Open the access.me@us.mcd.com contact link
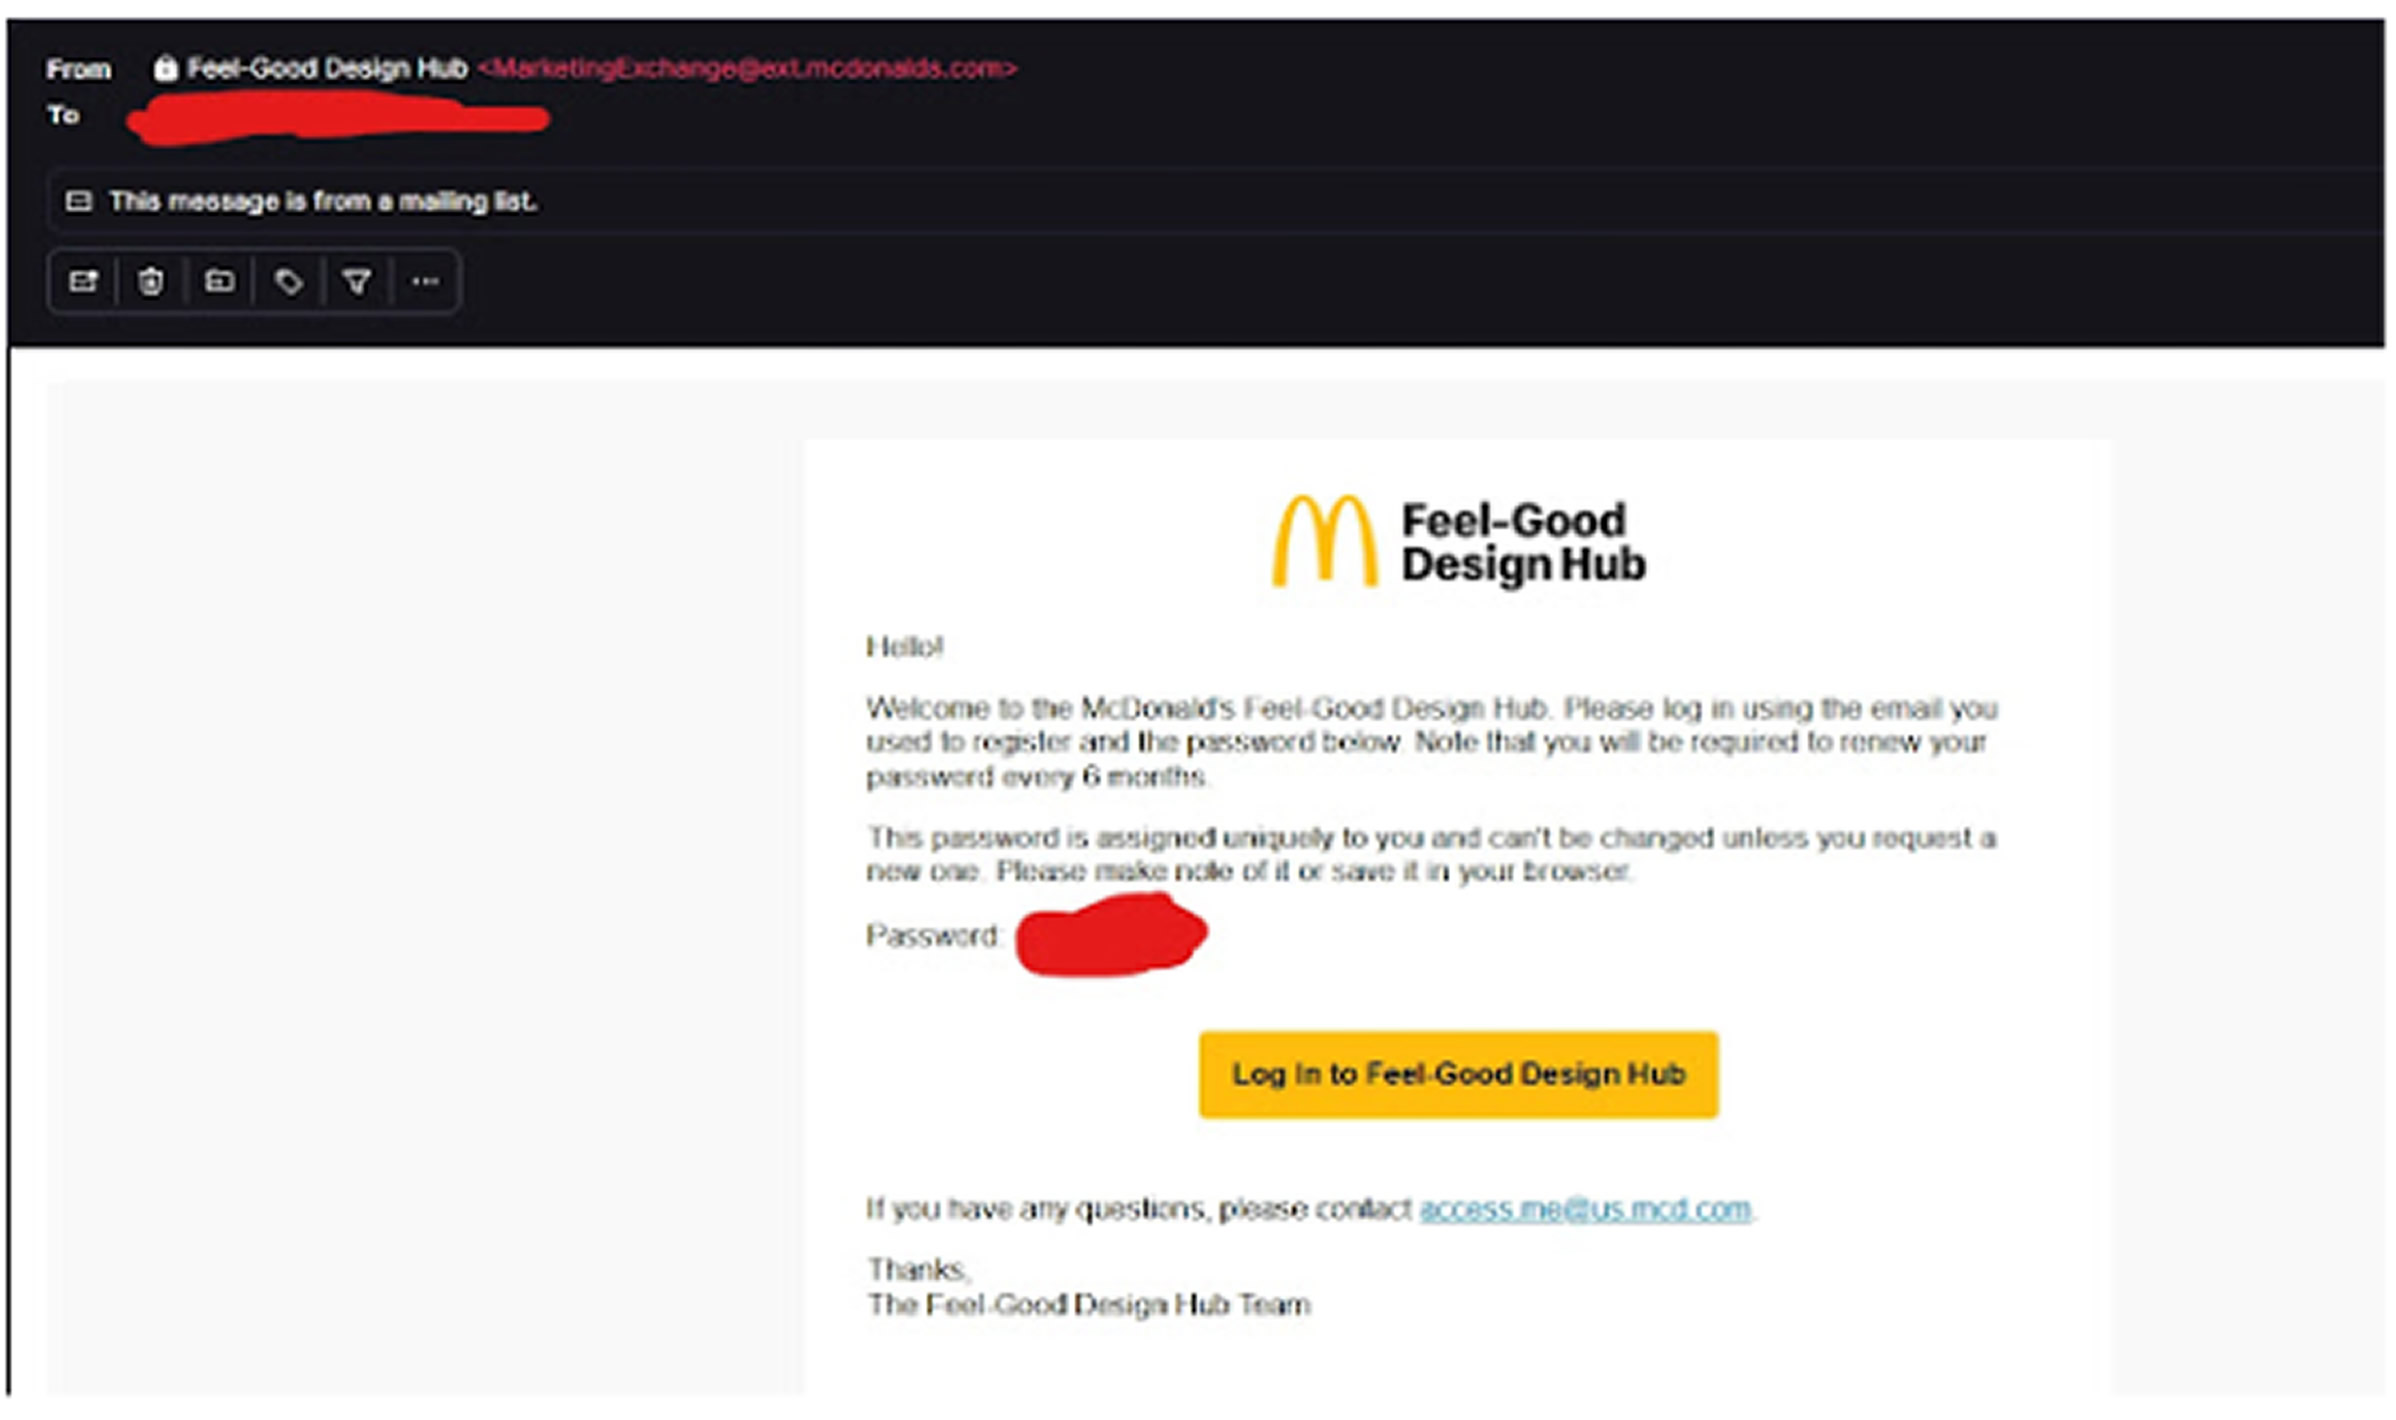This screenshot has width=2396, height=1420. [1585, 1209]
